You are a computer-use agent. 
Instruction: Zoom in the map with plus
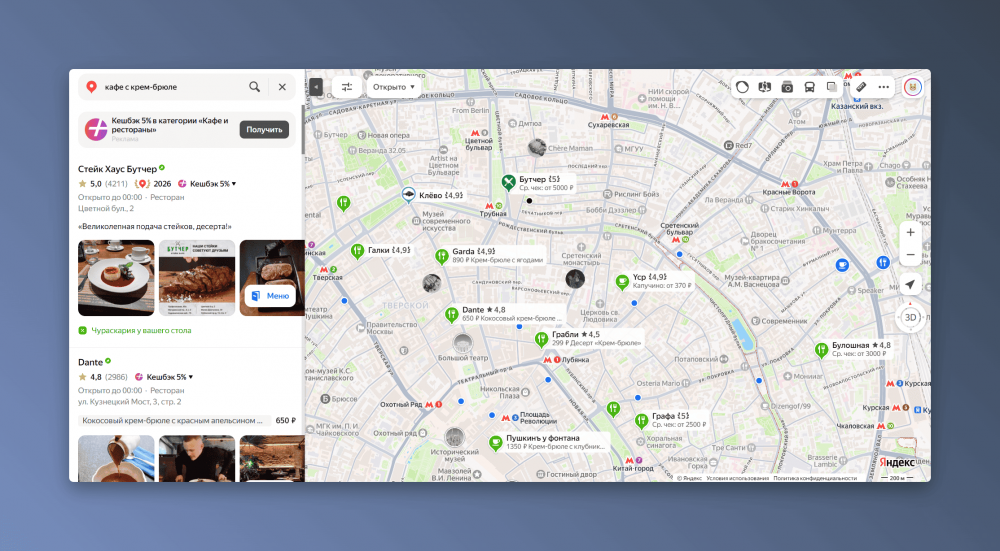(911, 232)
